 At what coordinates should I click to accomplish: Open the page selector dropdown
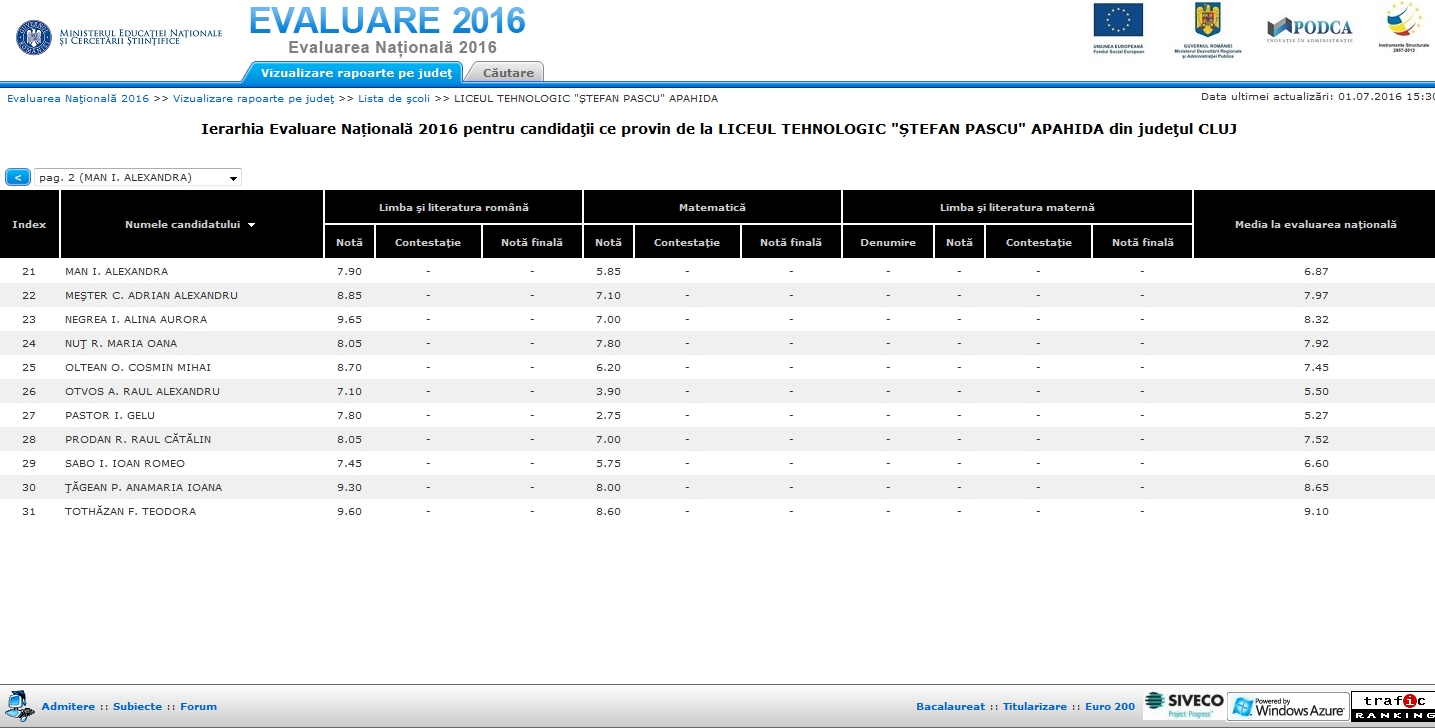pyautogui.click(x=138, y=177)
